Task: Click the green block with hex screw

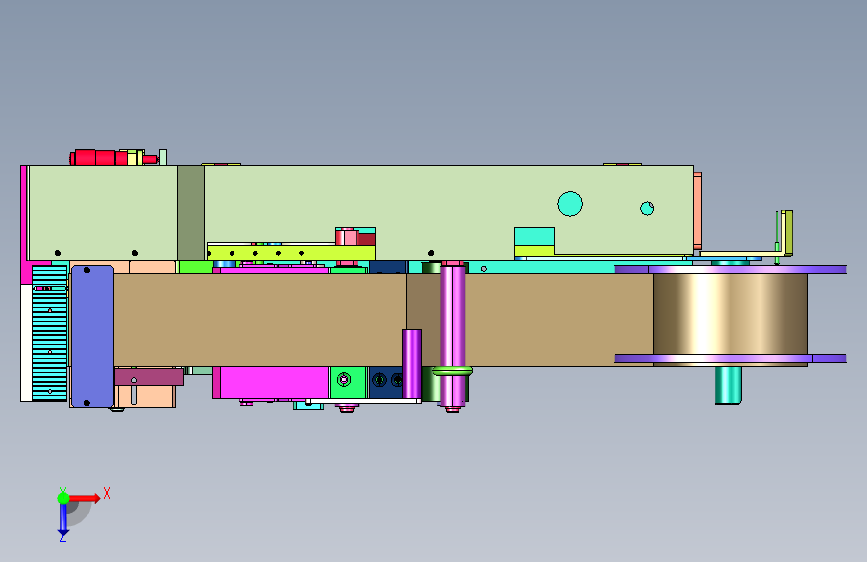Action: point(348,382)
